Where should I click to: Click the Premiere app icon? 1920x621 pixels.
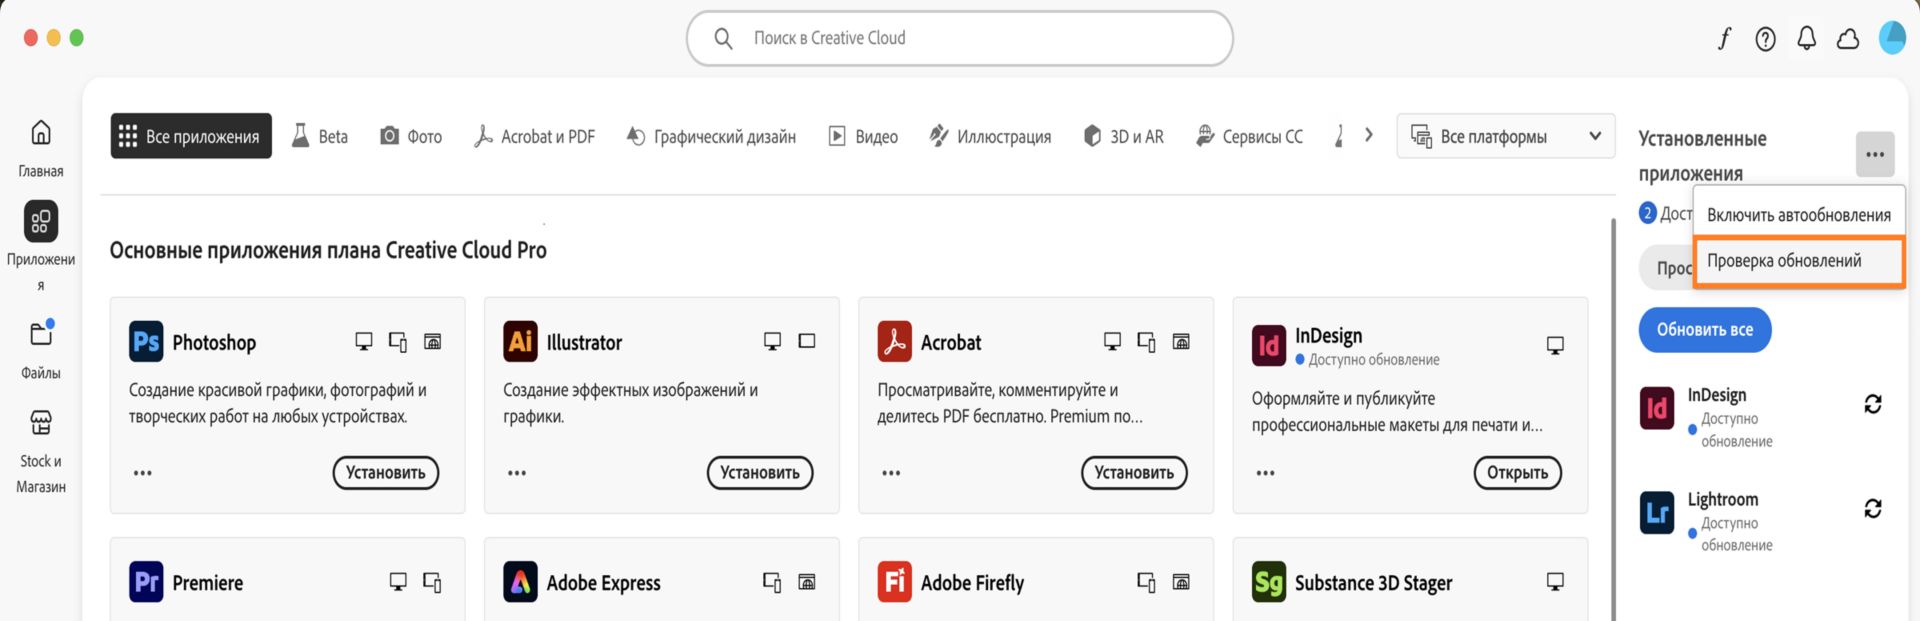[146, 582]
